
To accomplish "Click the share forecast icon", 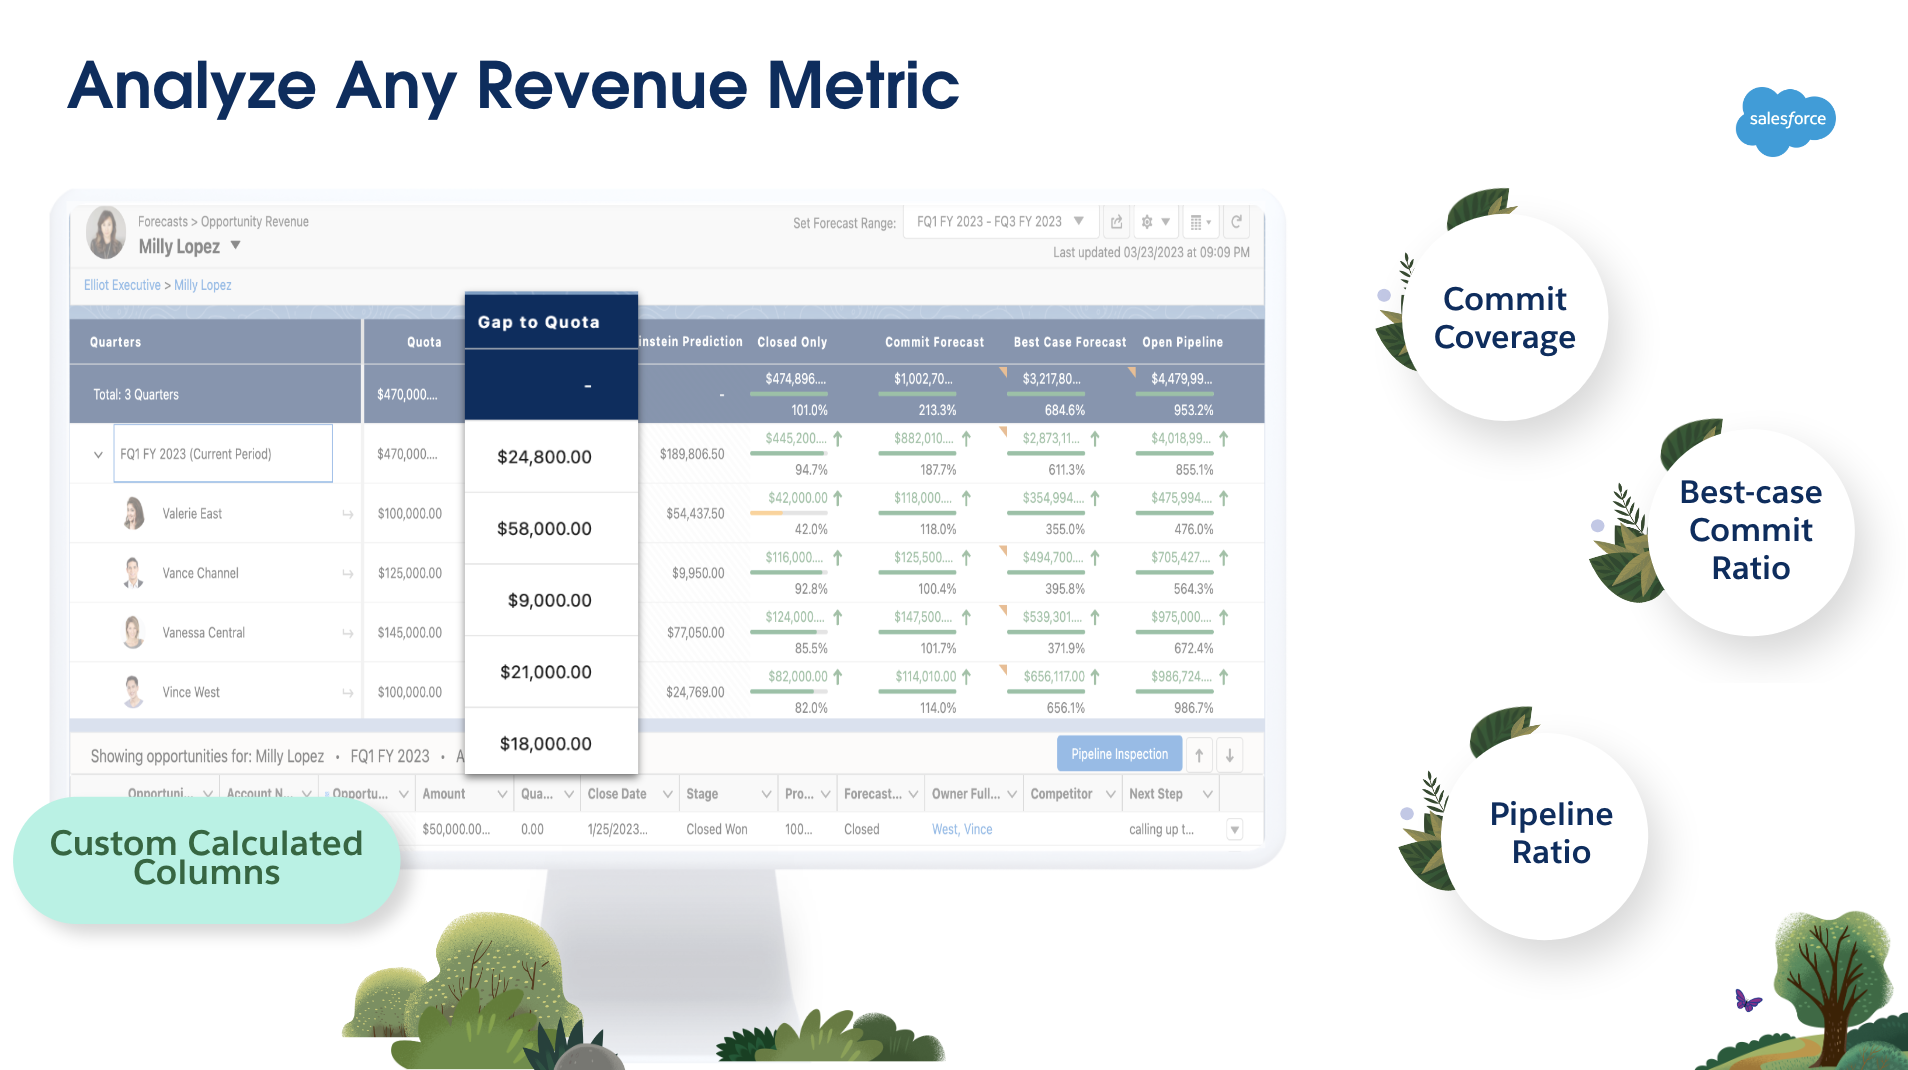I will click(1116, 222).
